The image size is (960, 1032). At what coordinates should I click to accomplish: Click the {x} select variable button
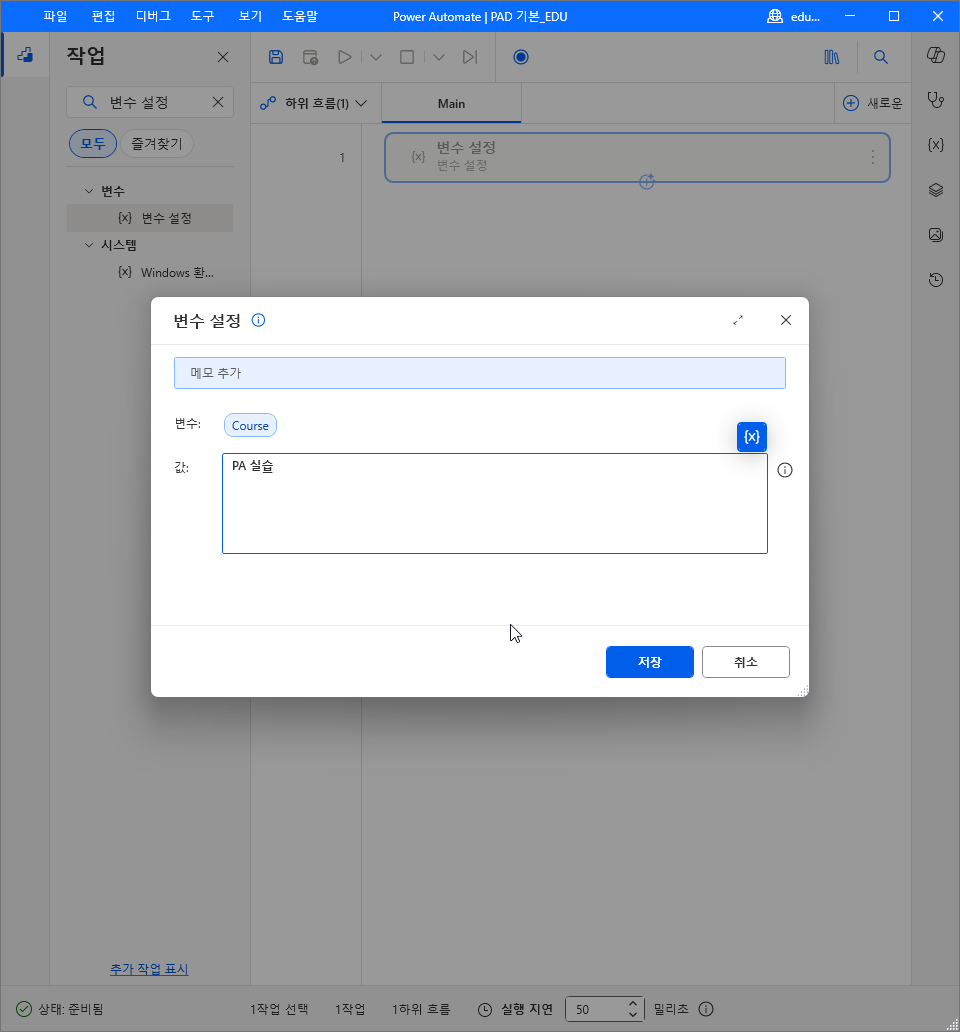(751, 437)
